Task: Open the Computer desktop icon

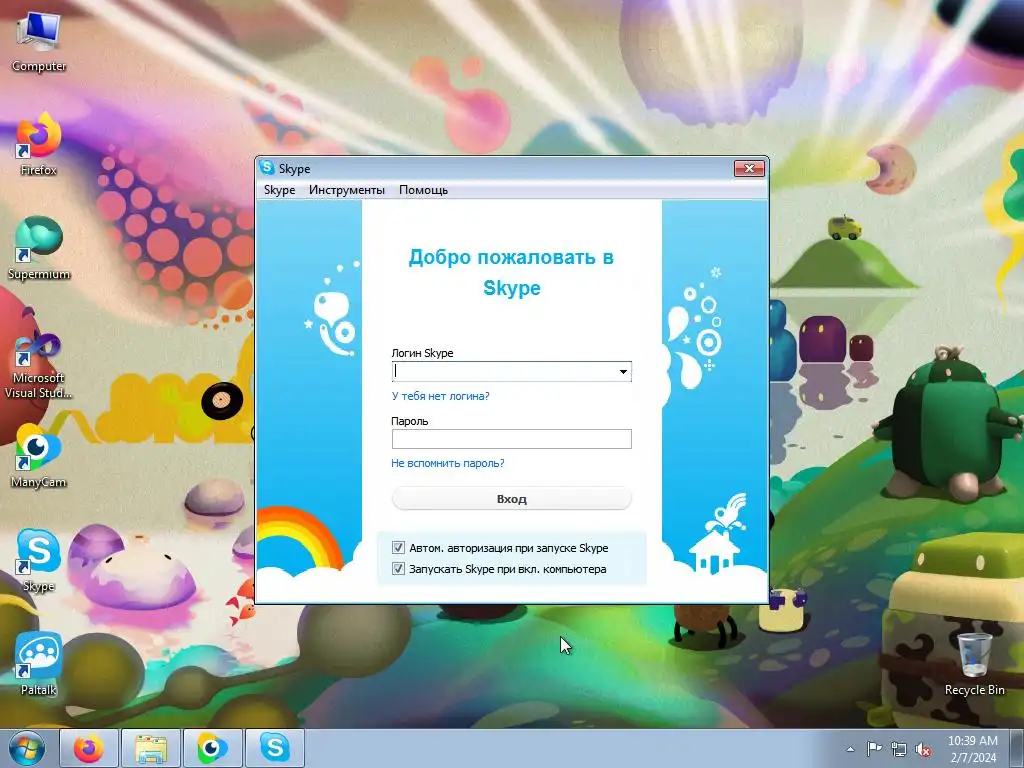Action: [39, 42]
